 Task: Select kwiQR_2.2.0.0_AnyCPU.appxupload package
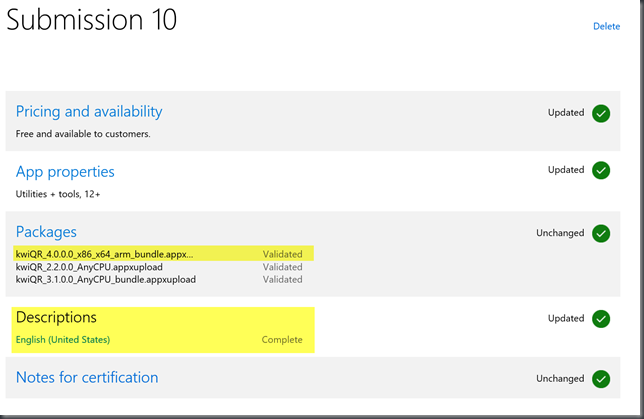pos(89,267)
